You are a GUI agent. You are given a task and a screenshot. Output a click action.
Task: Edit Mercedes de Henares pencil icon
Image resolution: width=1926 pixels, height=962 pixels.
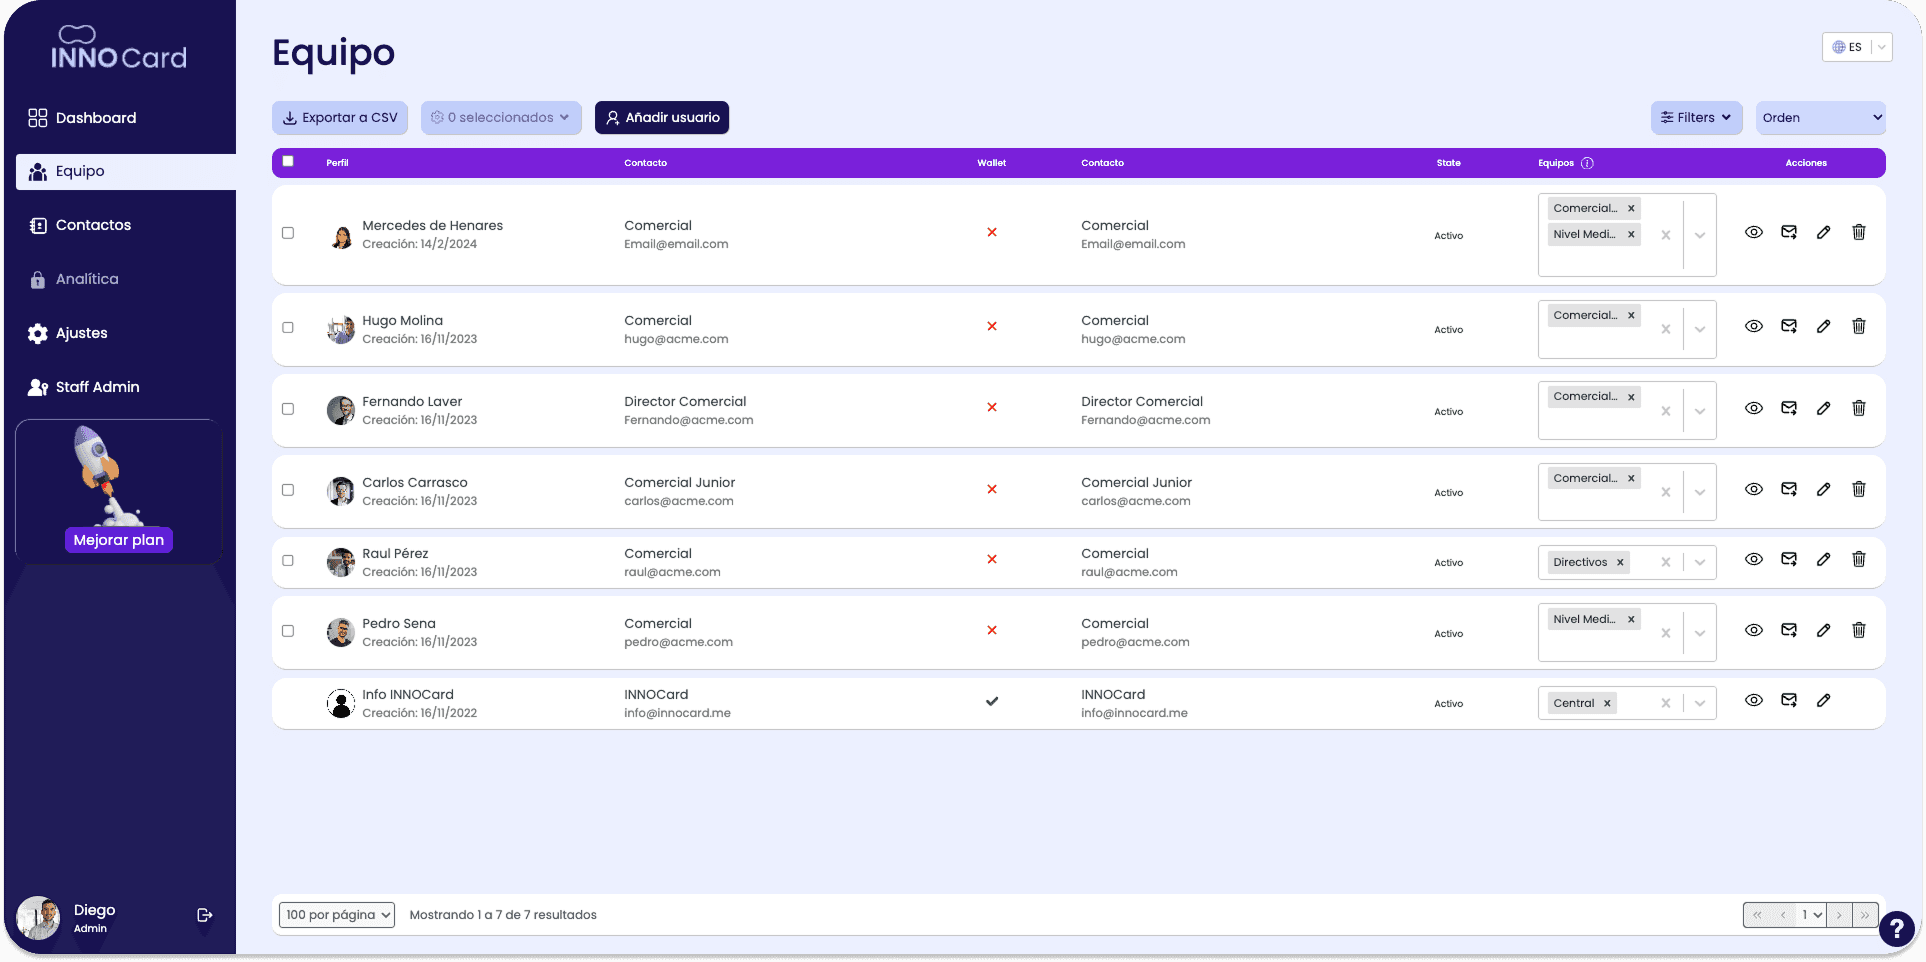pos(1824,232)
